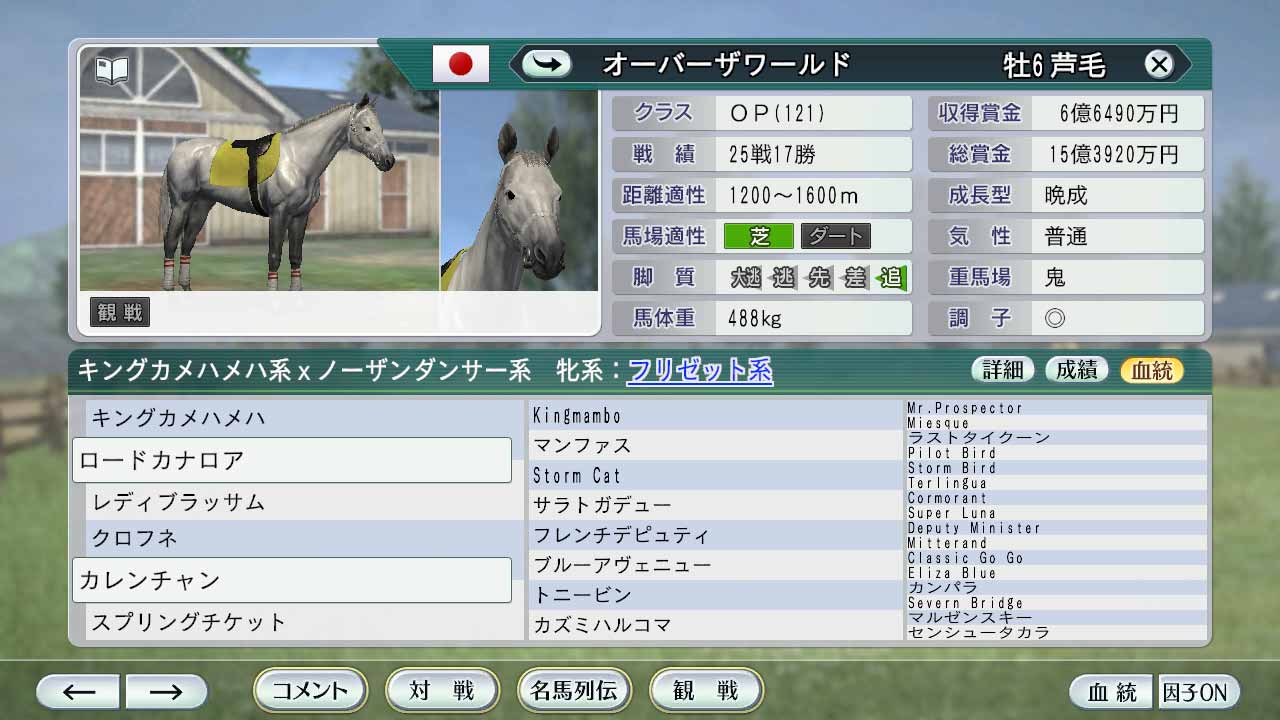Viewport: 1280px width, 720px height.
Task: Open the book icon on horse portrait
Action: [x=112, y=69]
